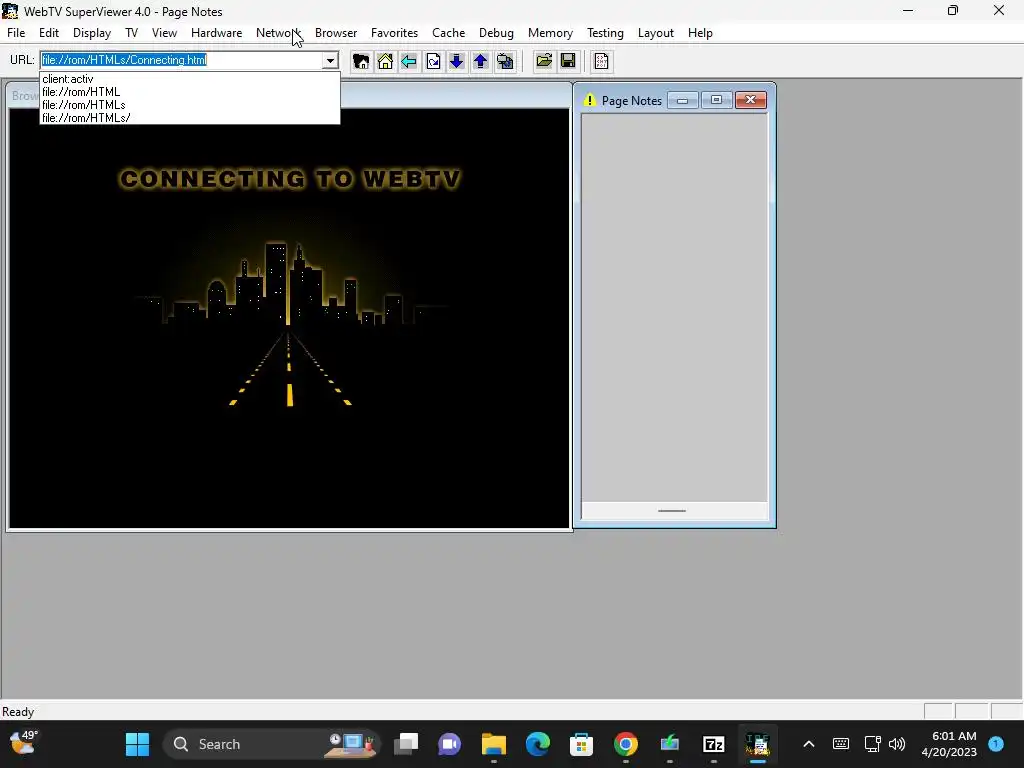The height and width of the screenshot is (768, 1024).
Task: Click the black house home-page toolbar icon
Action: click(360, 61)
